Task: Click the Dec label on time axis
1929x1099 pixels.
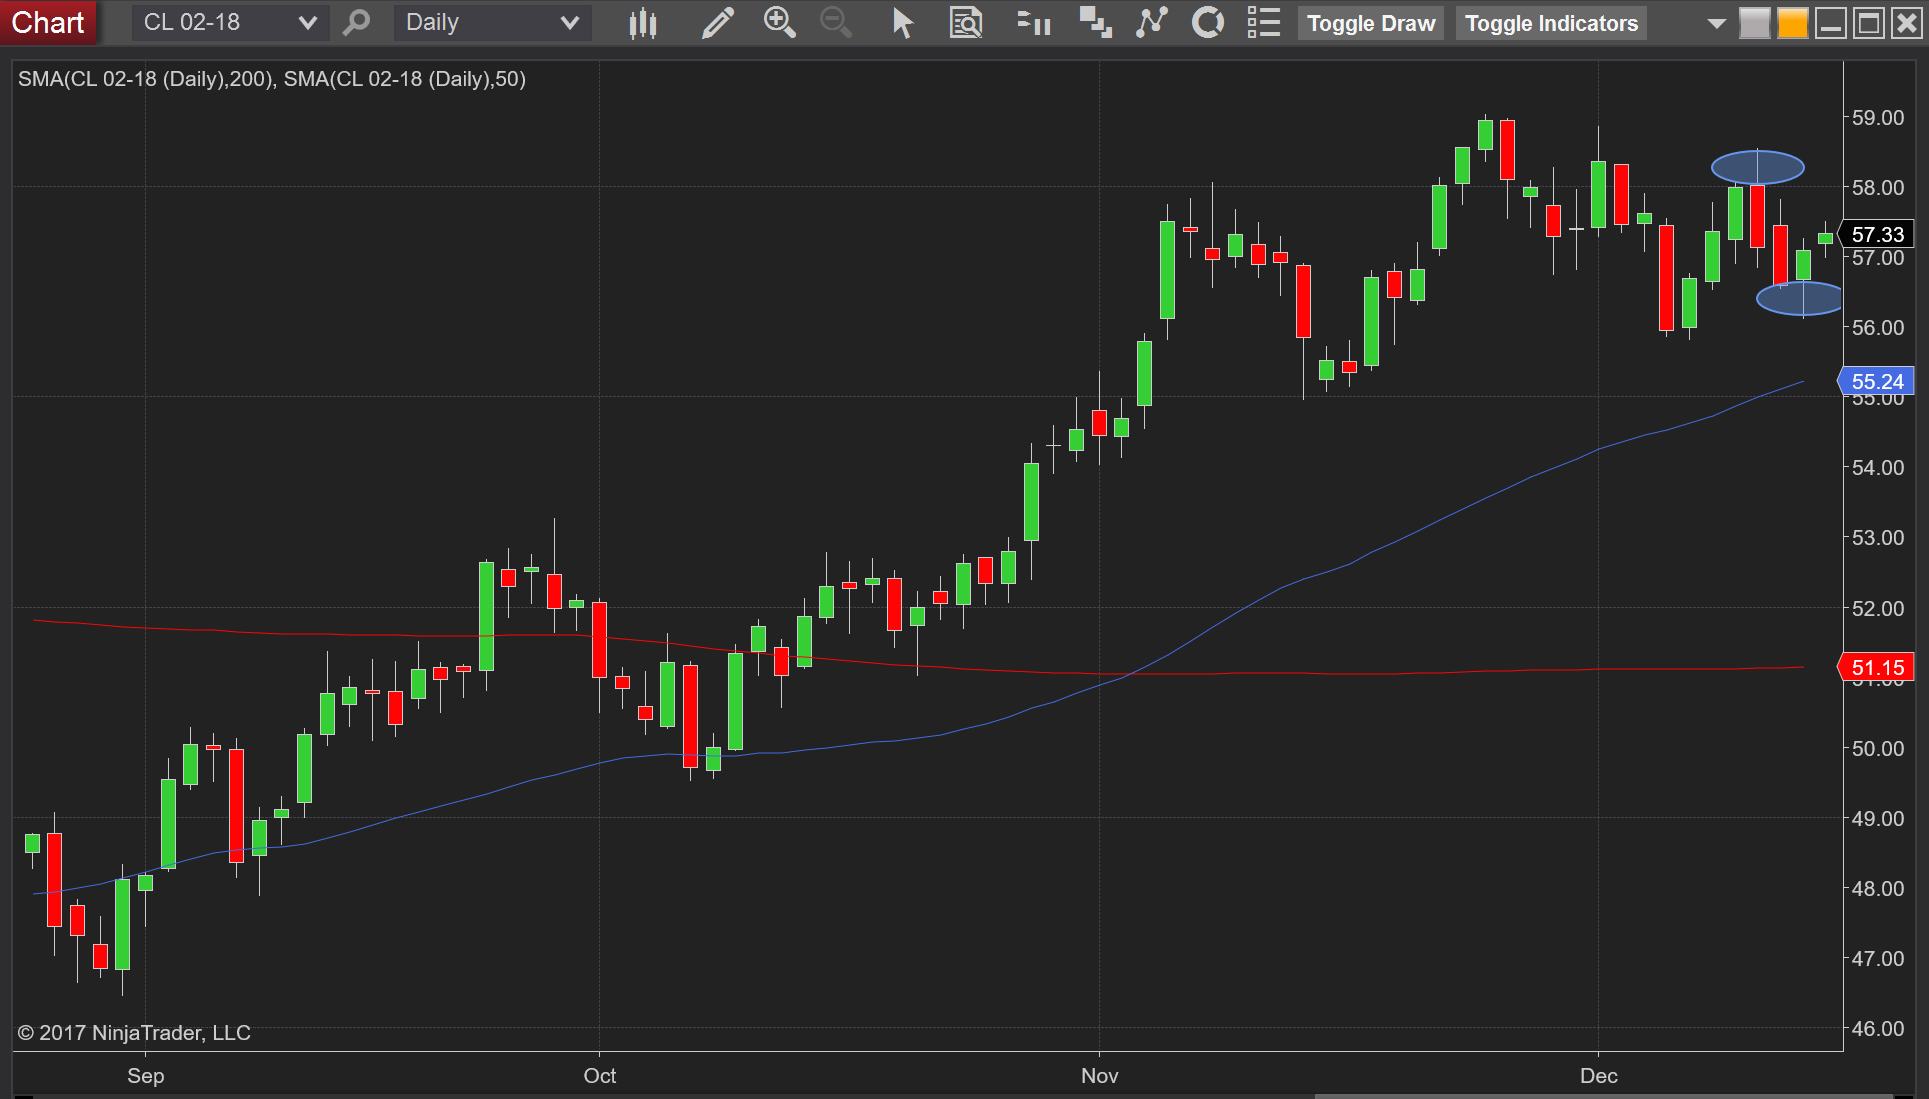Action: pyautogui.click(x=1598, y=1076)
